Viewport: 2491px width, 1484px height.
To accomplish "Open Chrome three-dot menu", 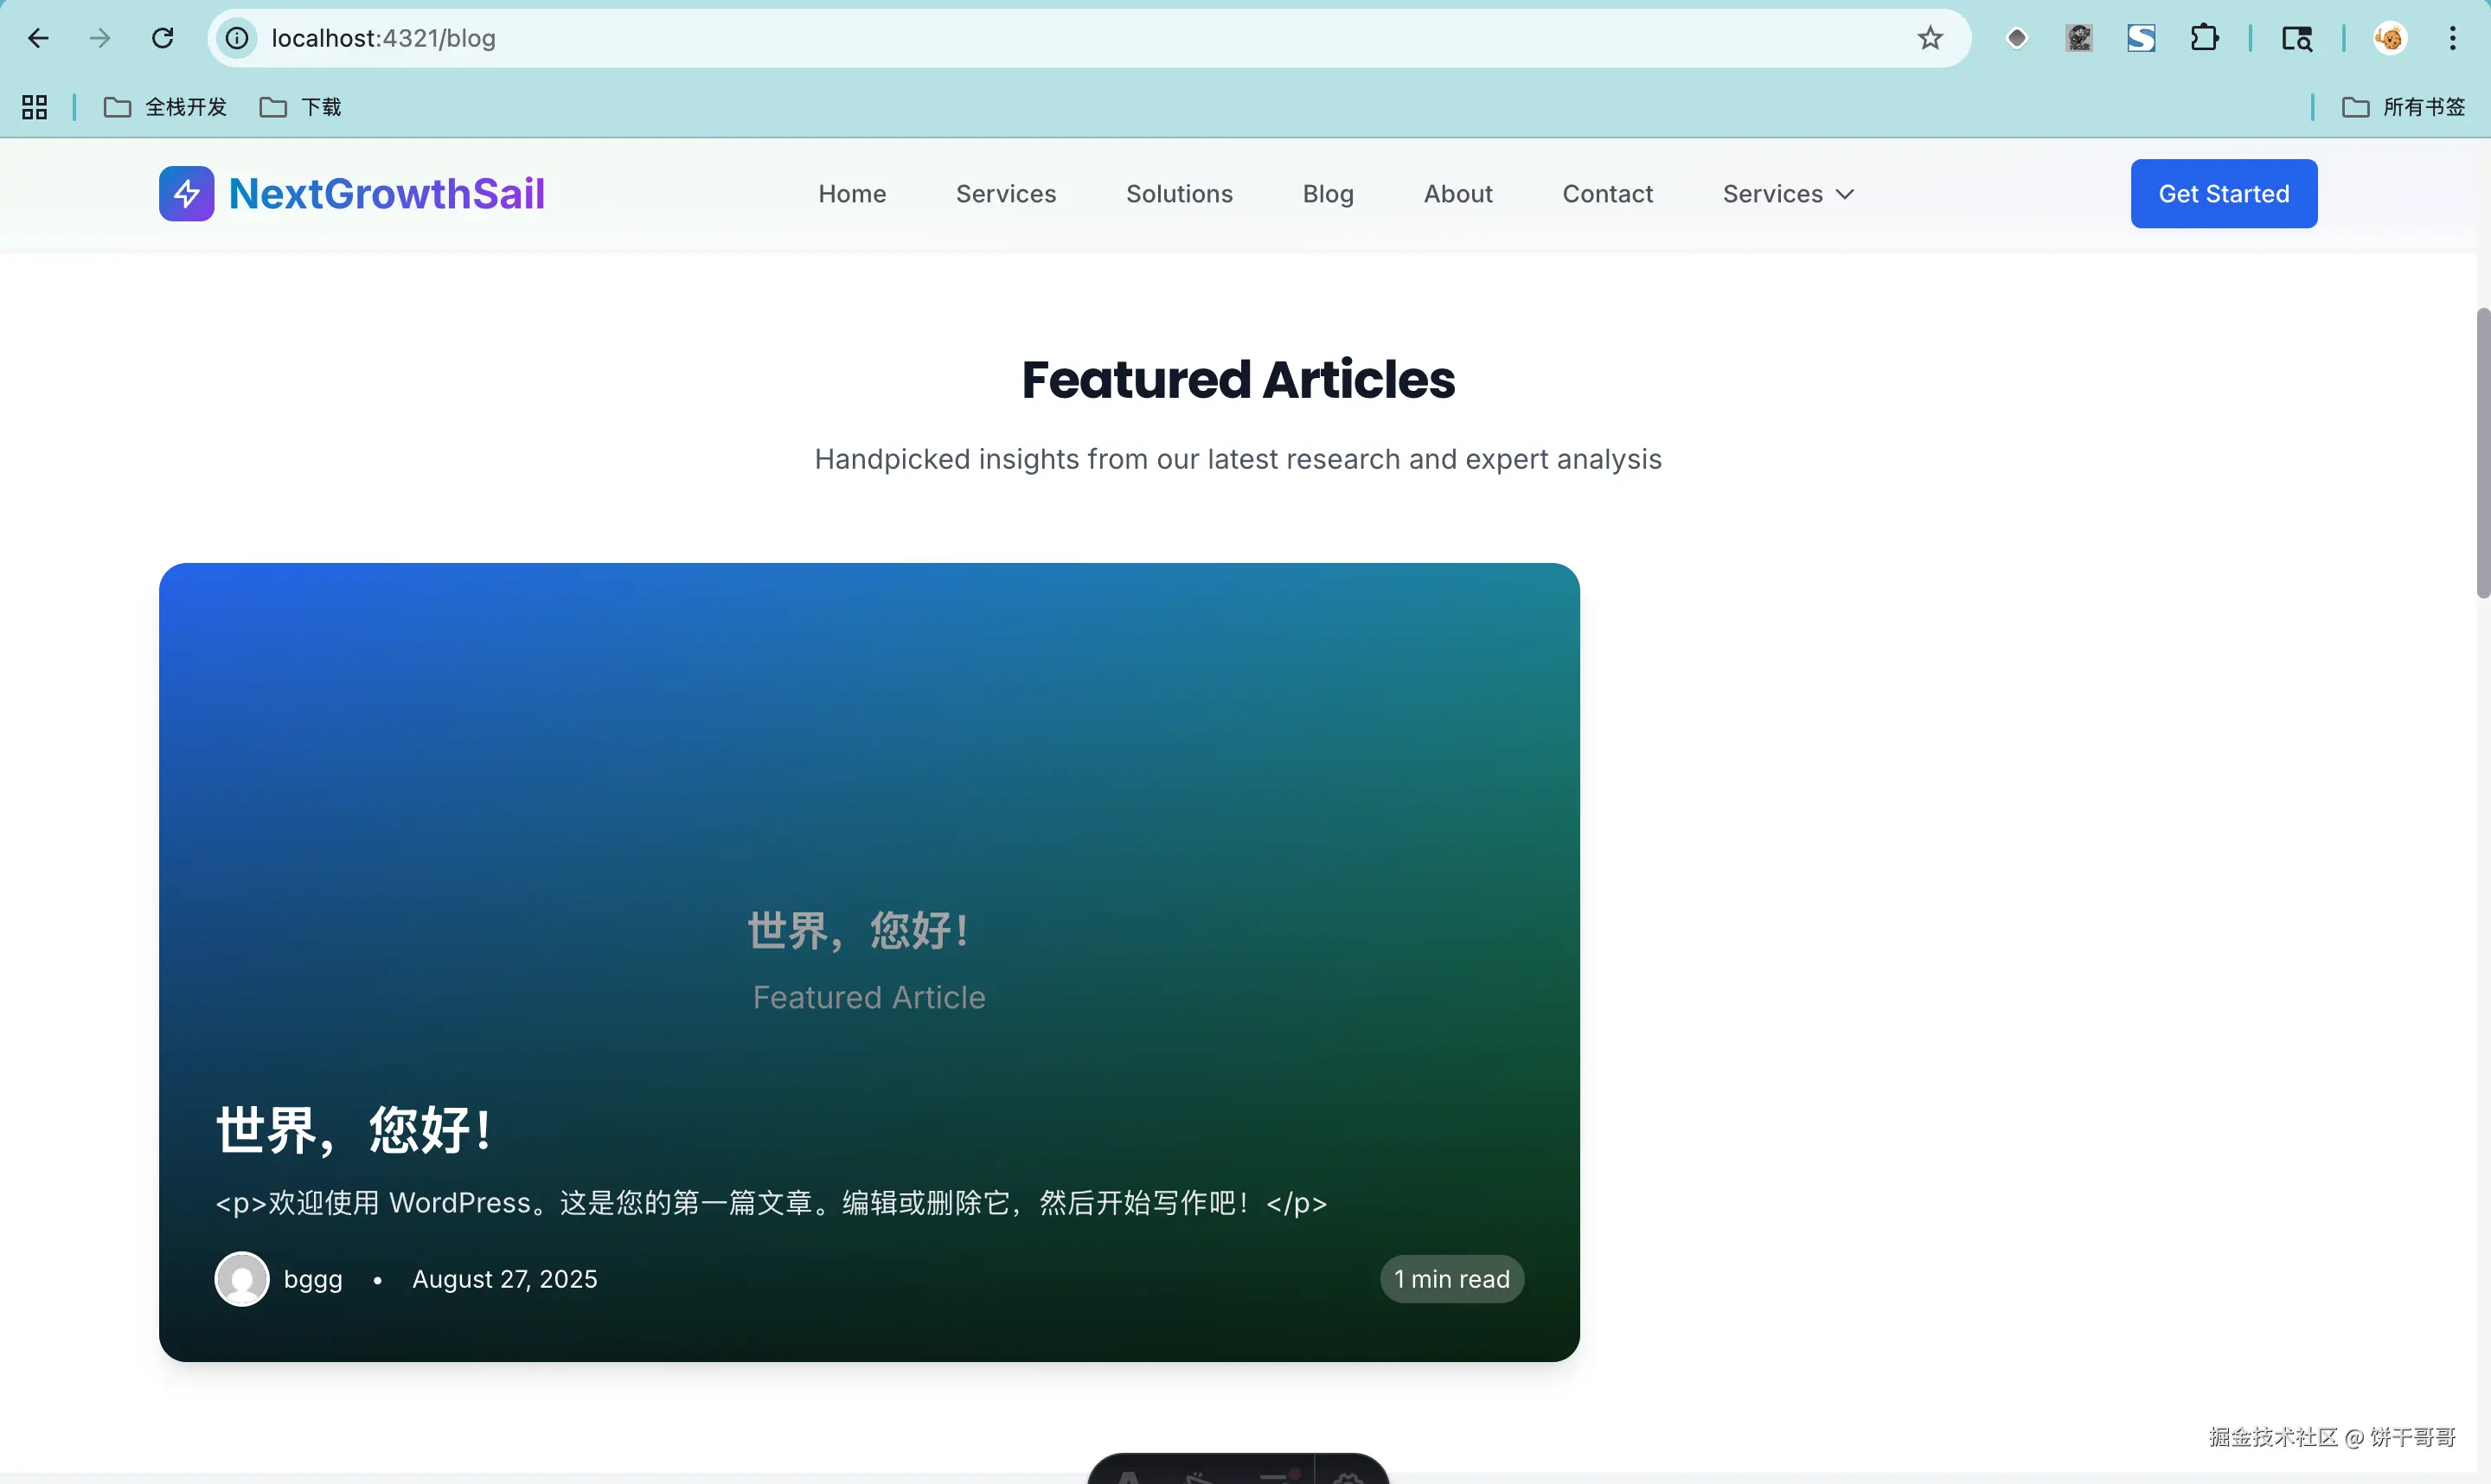I will 2452,38.
